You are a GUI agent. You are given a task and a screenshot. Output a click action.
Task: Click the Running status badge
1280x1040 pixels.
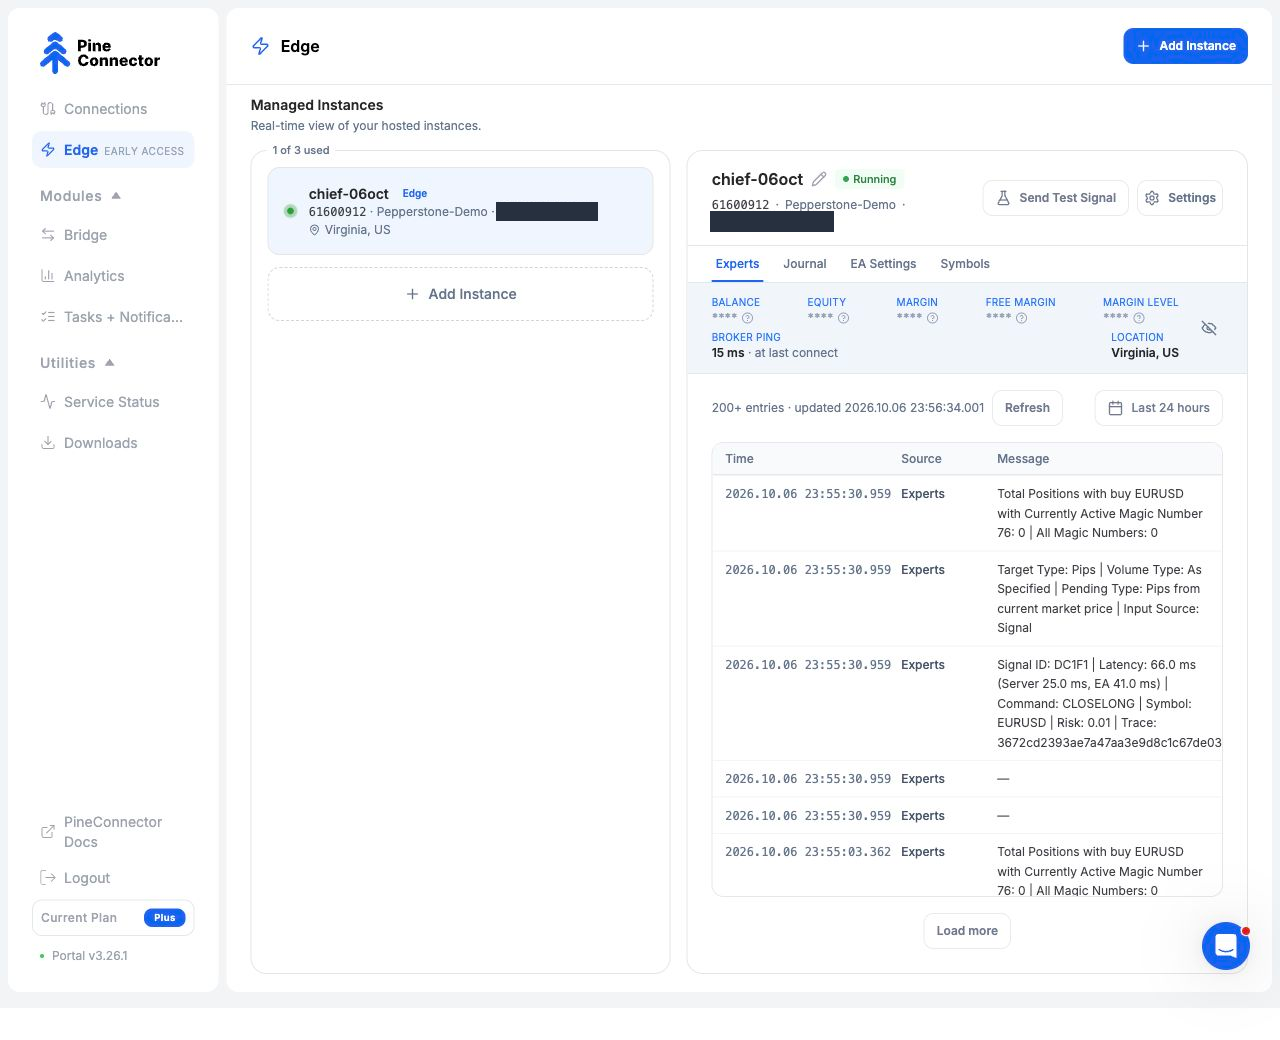coord(869,179)
